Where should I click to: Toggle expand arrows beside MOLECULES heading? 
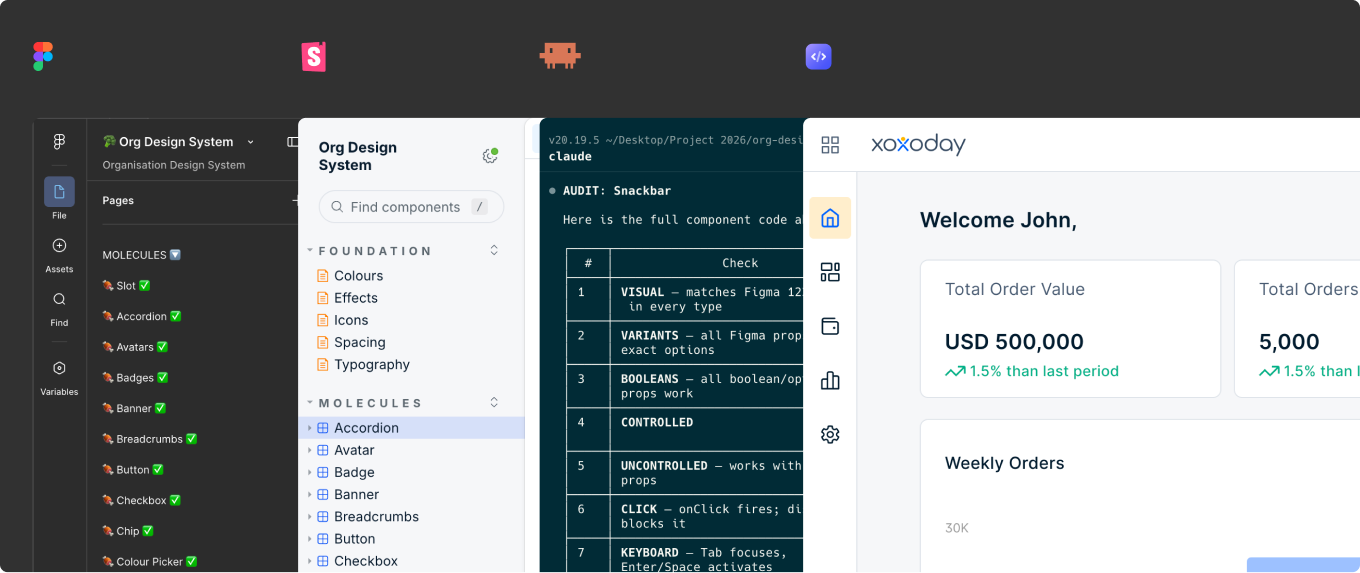click(x=494, y=402)
